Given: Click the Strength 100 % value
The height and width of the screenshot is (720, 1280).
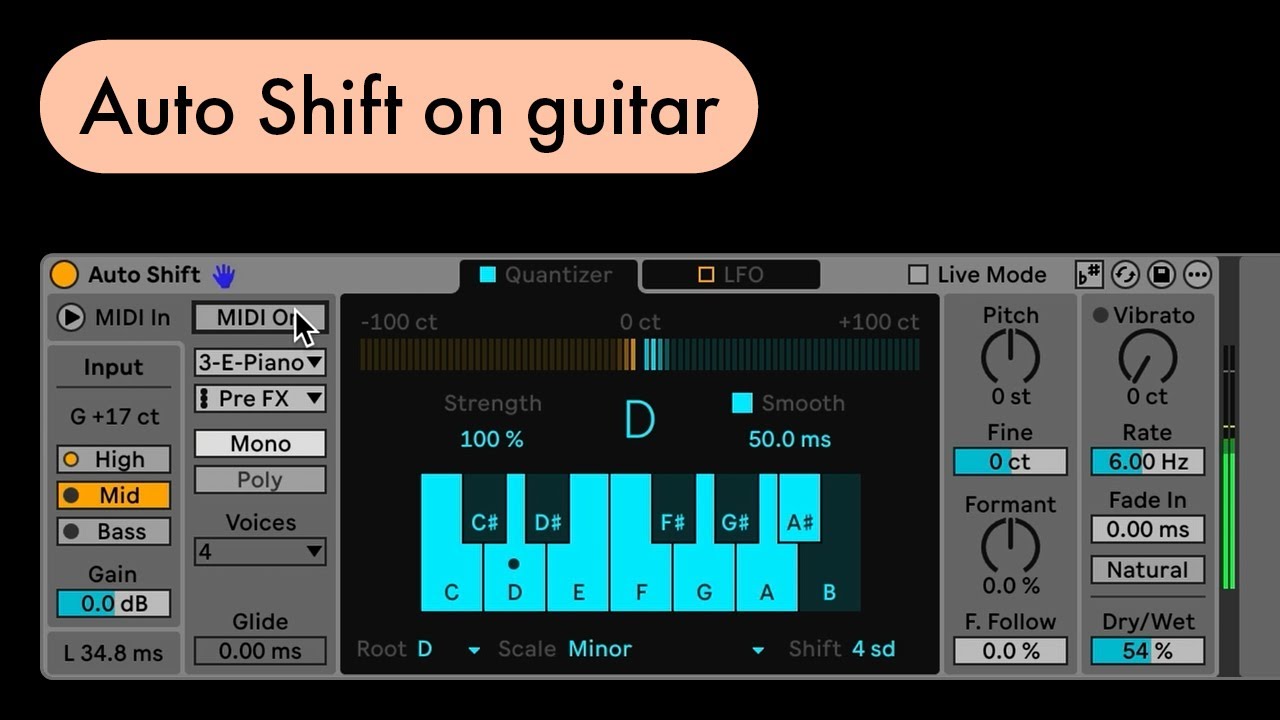Looking at the screenshot, I should 492,439.
